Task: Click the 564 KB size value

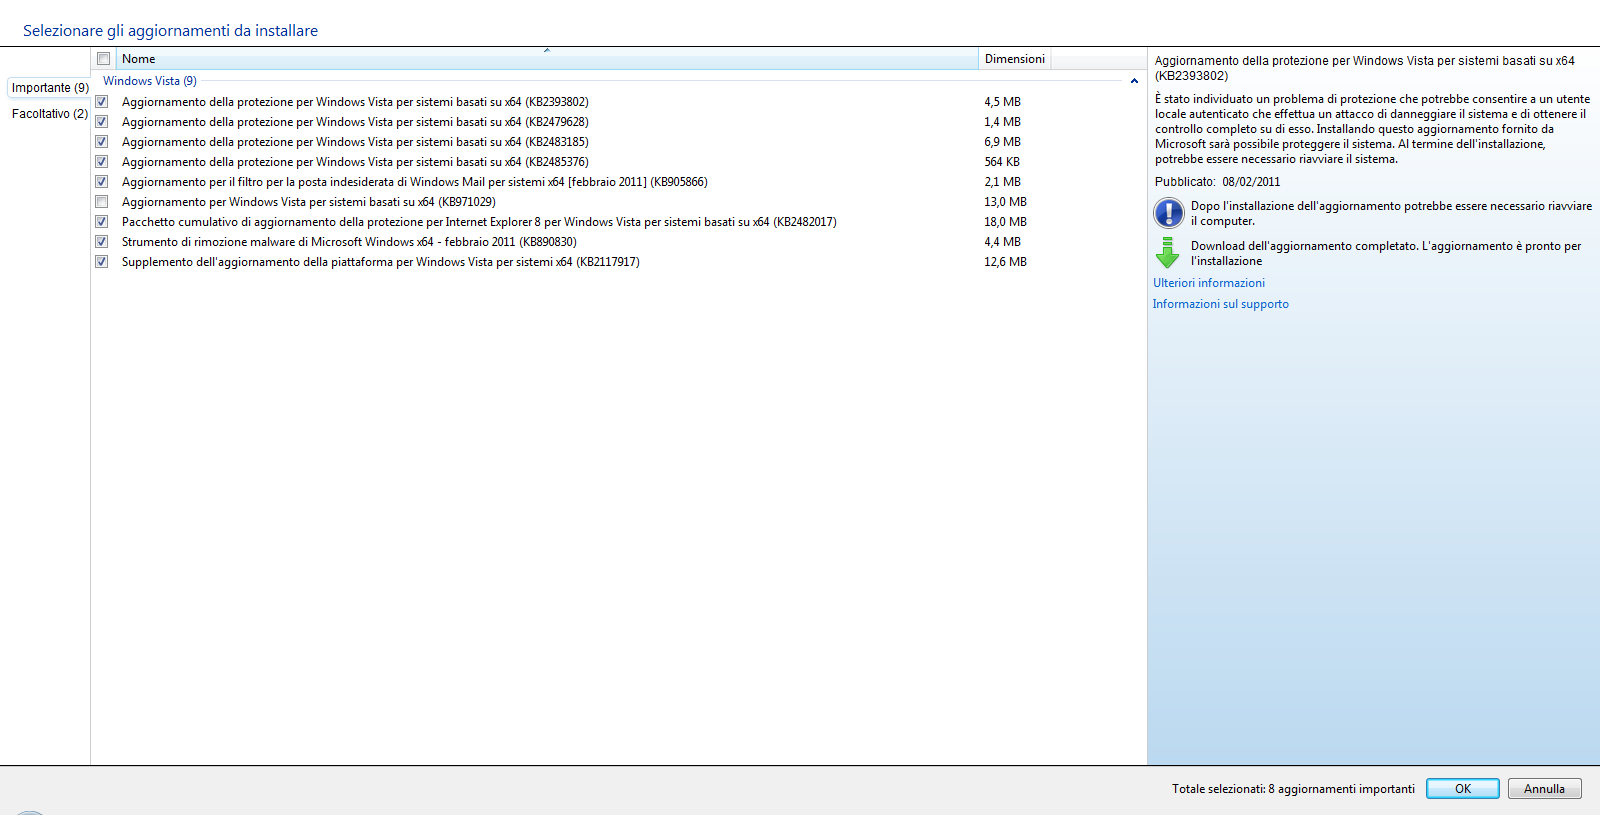Action: pos(1002,162)
